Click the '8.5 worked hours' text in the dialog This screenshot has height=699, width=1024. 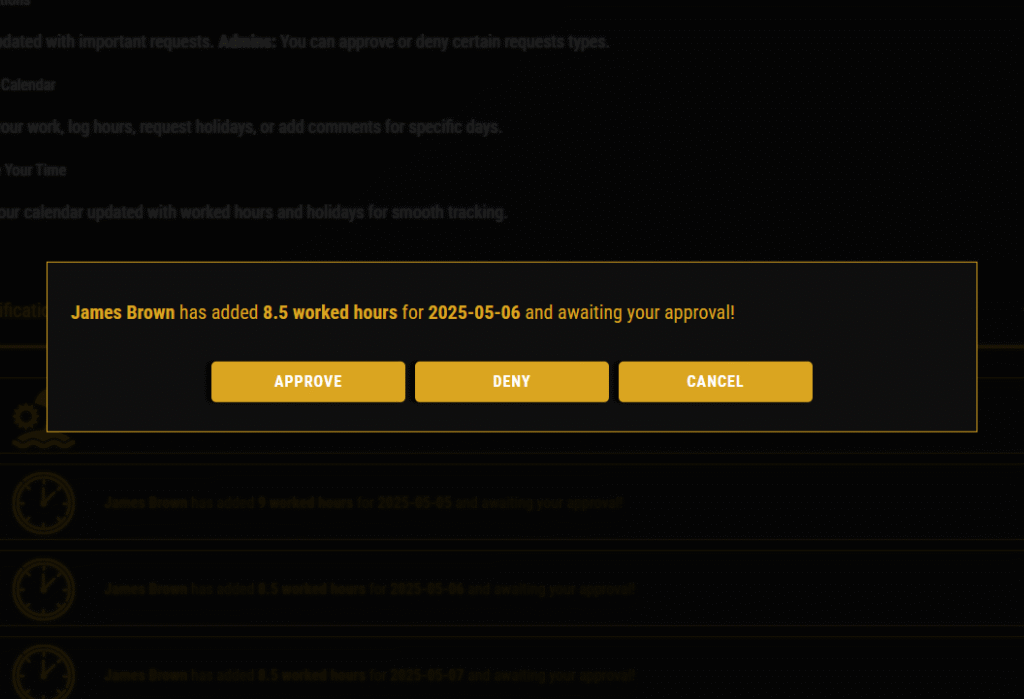tap(330, 312)
